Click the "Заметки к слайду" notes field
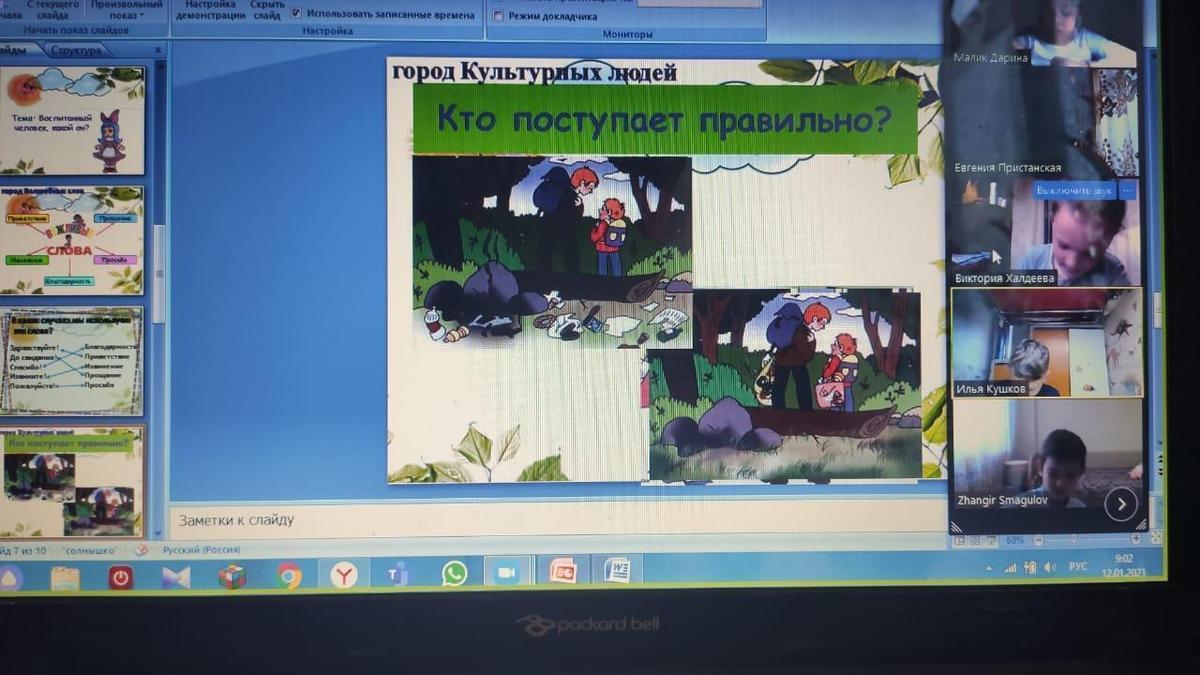1200x675 pixels. click(555, 519)
